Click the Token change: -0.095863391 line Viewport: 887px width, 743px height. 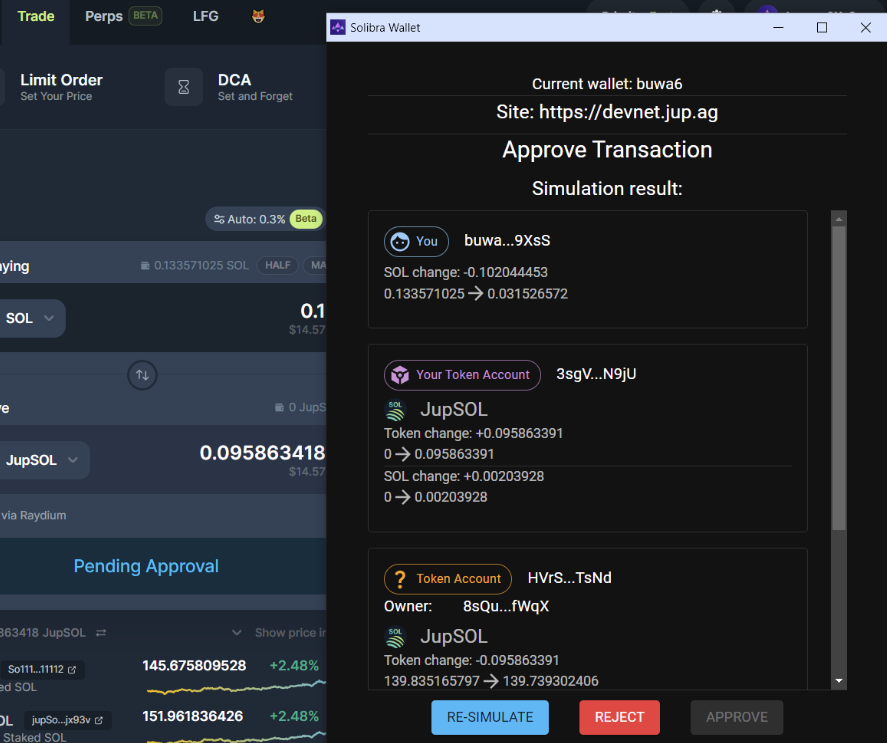pos(471,660)
